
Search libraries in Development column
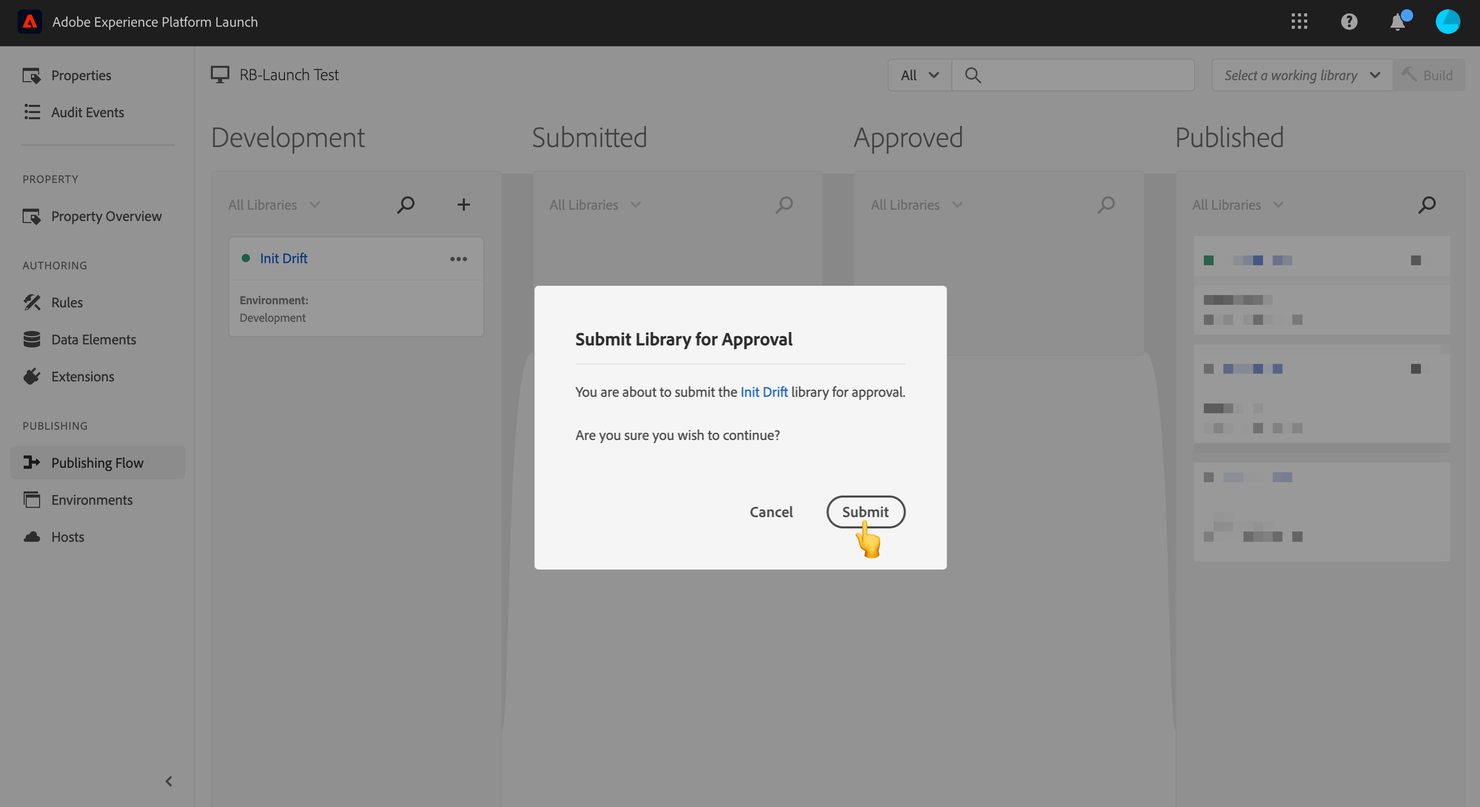pos(406,205)
